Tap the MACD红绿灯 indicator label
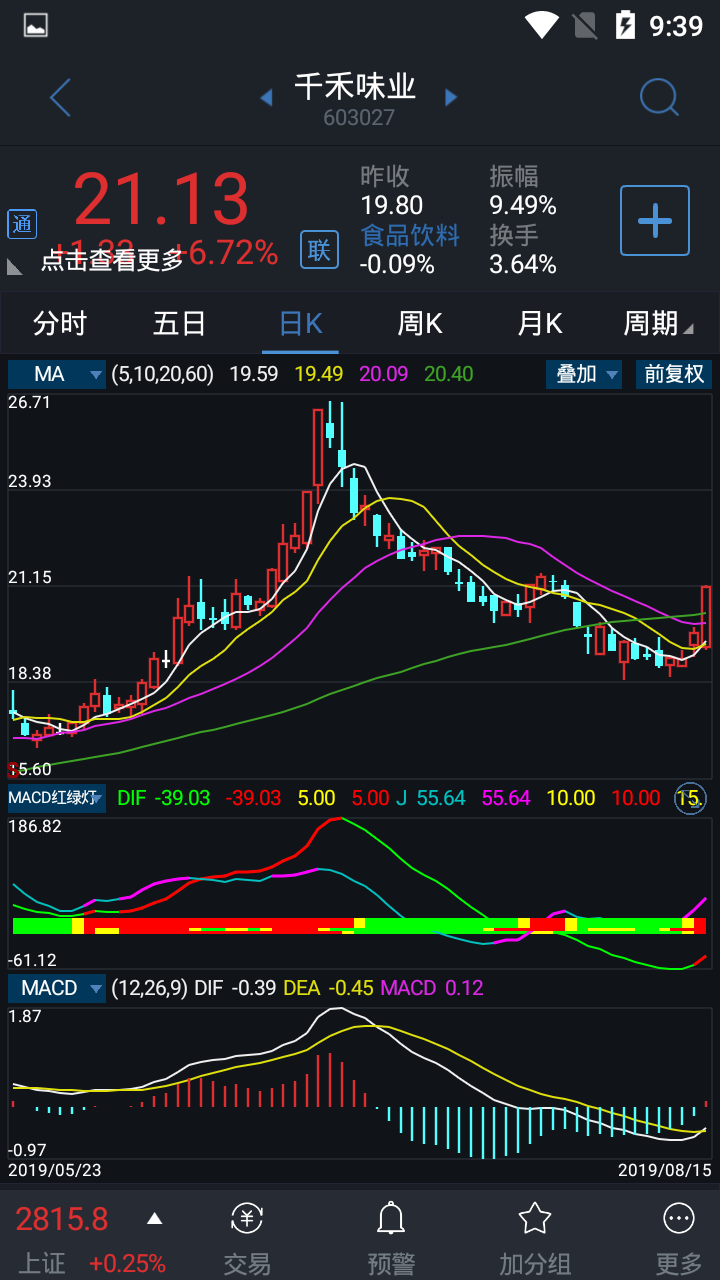 click(57, 798)
